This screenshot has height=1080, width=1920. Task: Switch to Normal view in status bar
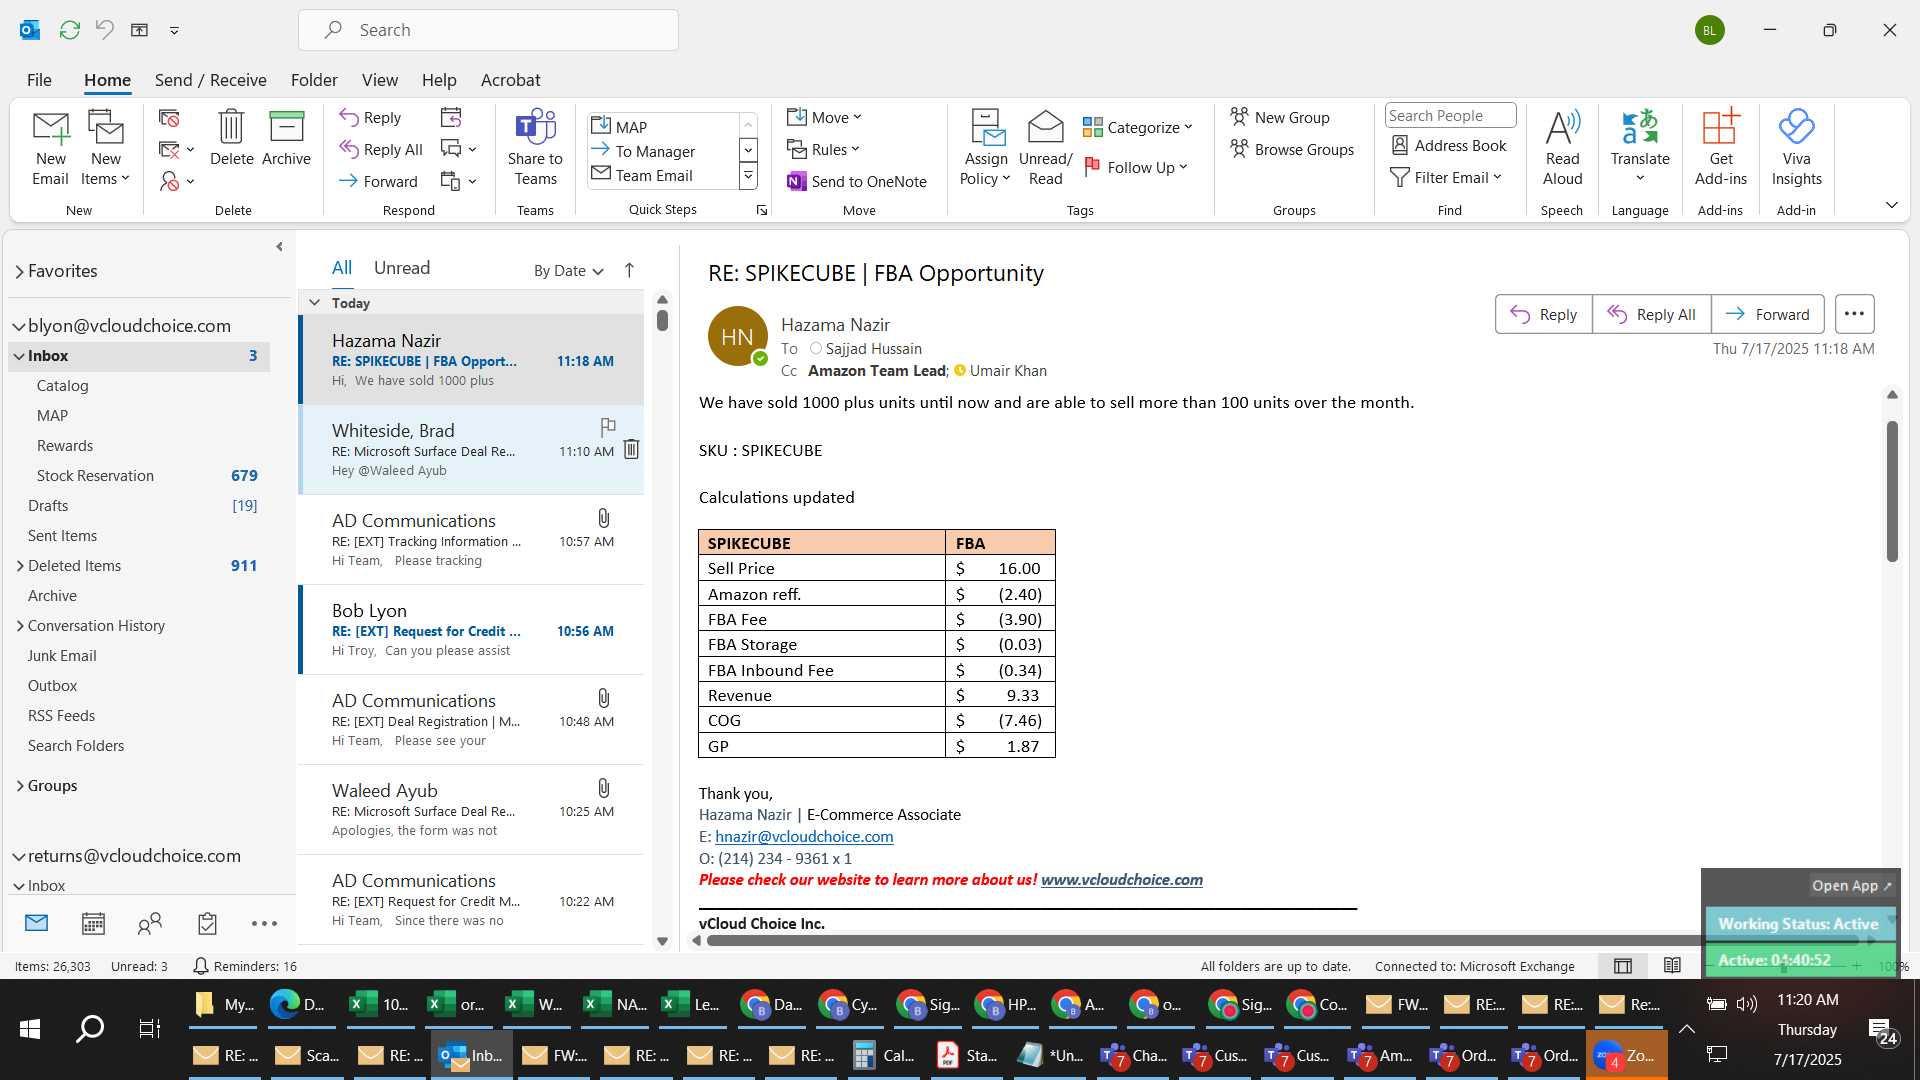tap(1623, 966)
